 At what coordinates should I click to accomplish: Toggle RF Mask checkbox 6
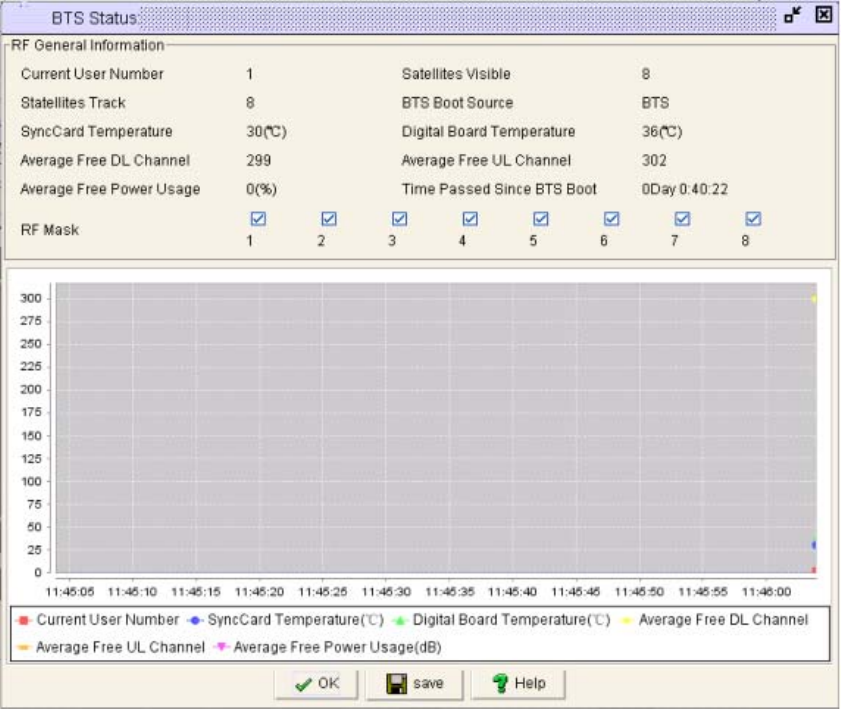coord(612,219)
